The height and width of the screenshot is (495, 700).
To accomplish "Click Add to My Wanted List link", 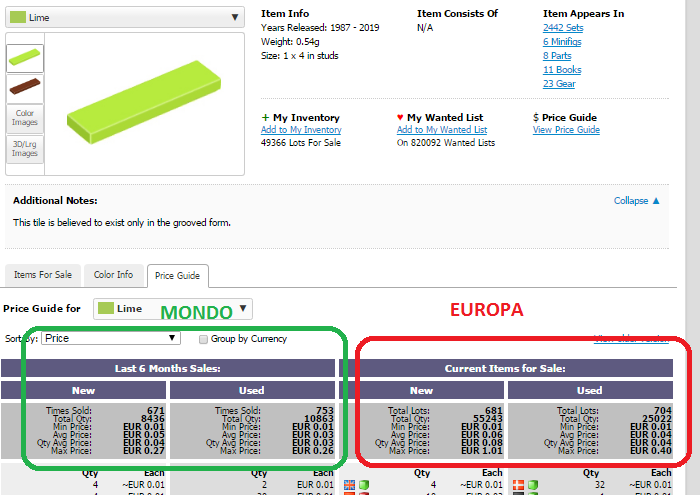I will (x=442, y=129).
